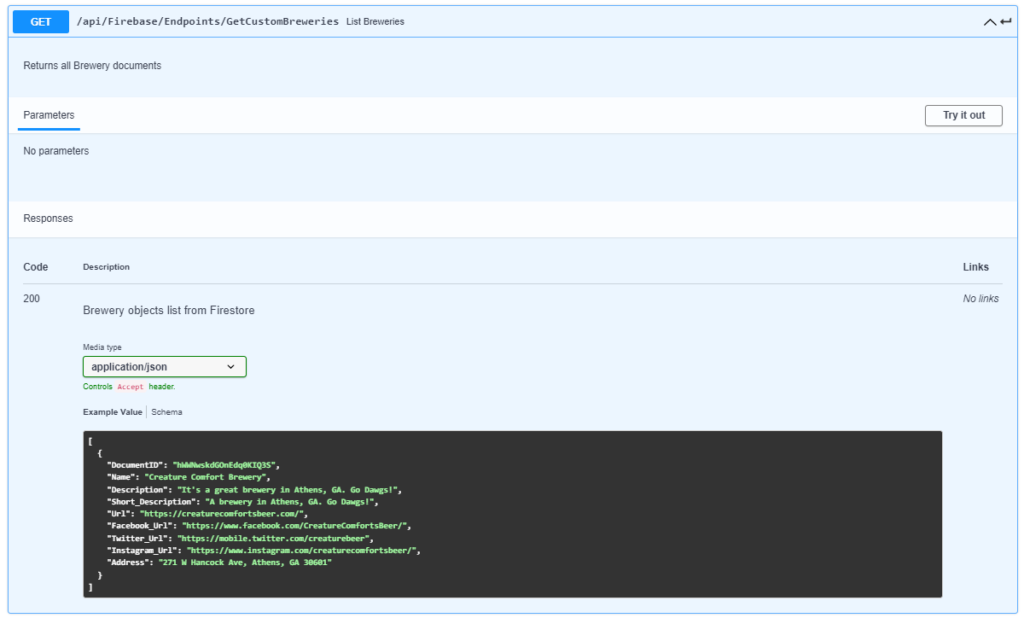Click the 200 response code
Image resolution: width=1024 pixels, height=618 pixels.
tap(32, 298)
